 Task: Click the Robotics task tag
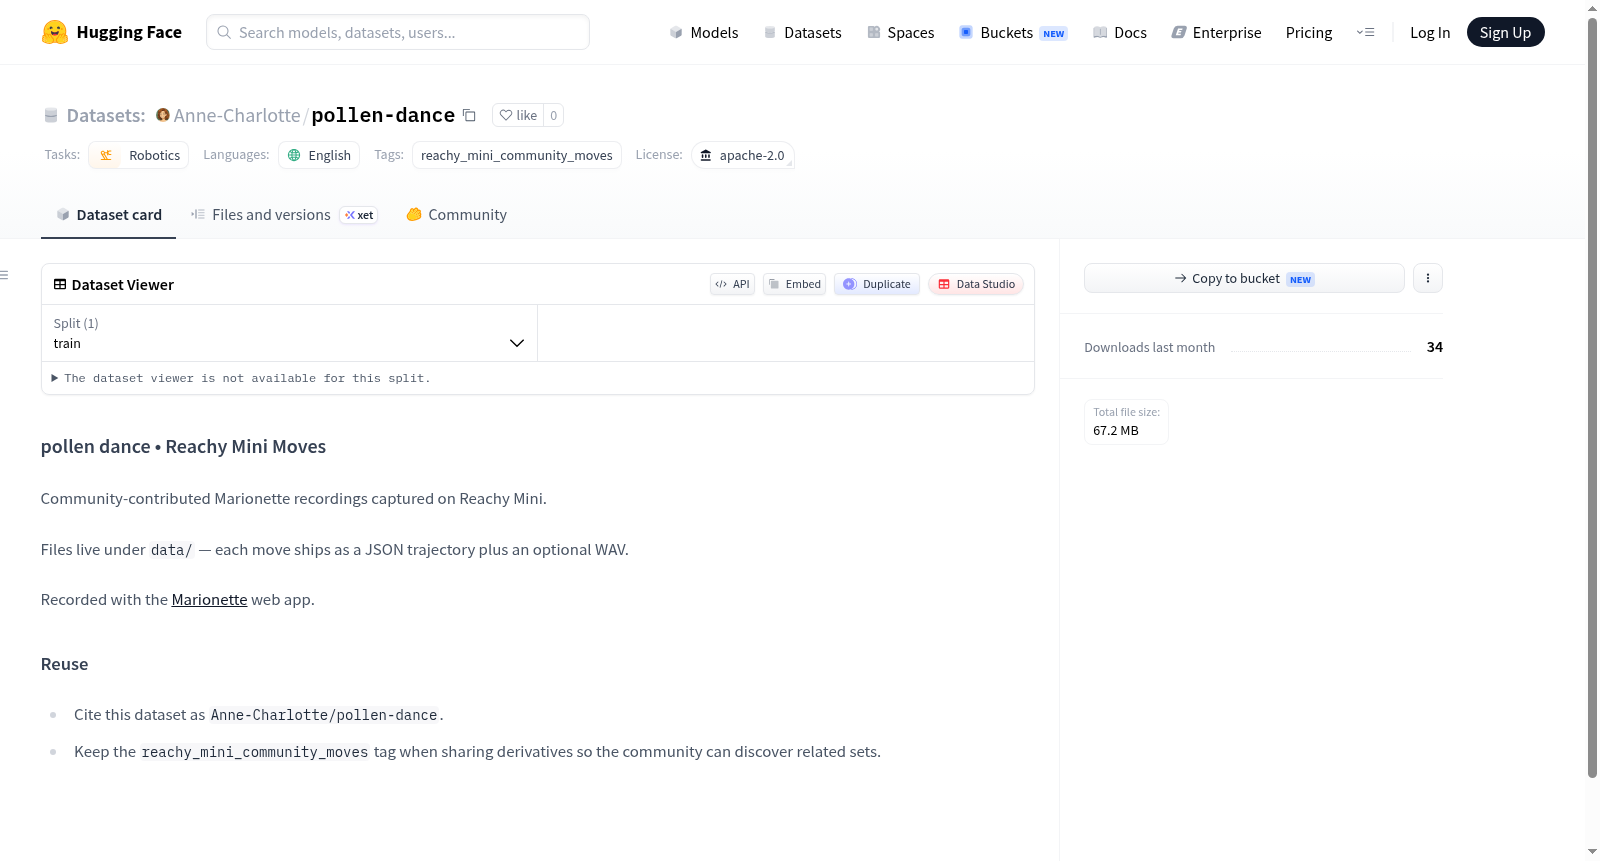(x=139, y=155)
